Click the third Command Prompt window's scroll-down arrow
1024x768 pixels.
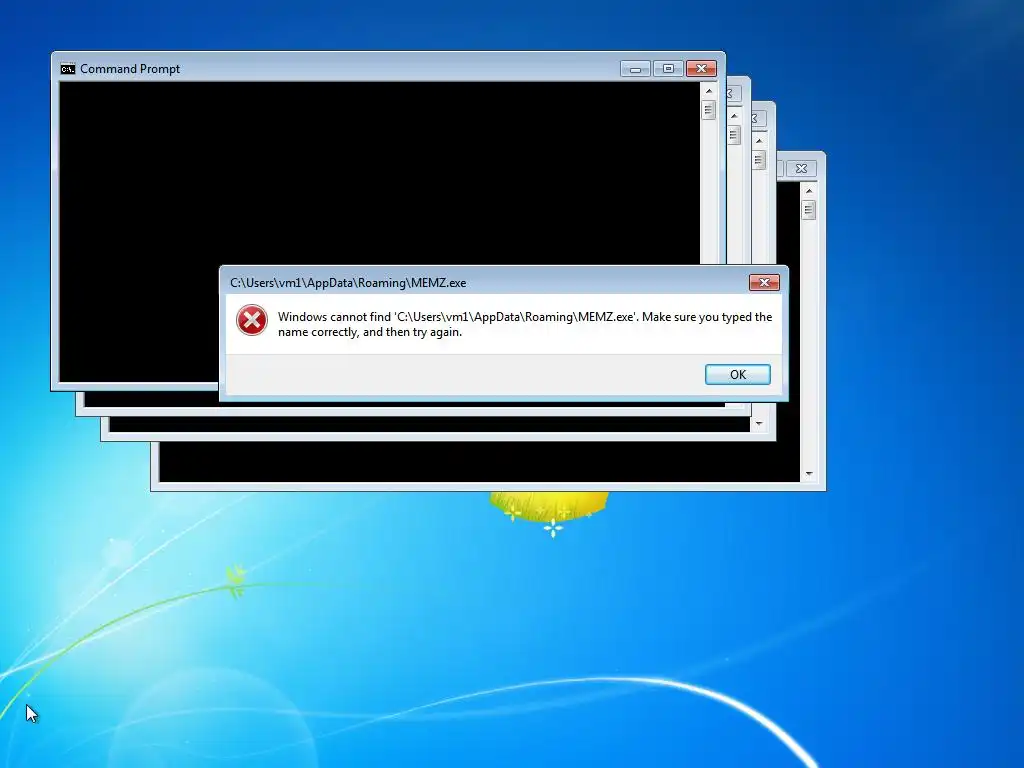759,424
